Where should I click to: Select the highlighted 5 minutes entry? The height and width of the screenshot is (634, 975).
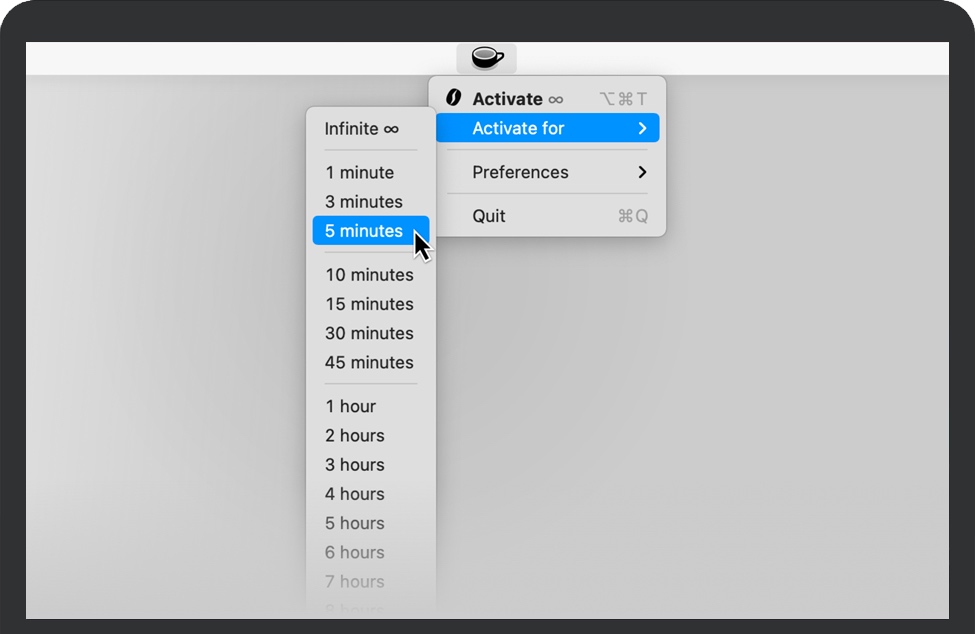tap(364, 231)
